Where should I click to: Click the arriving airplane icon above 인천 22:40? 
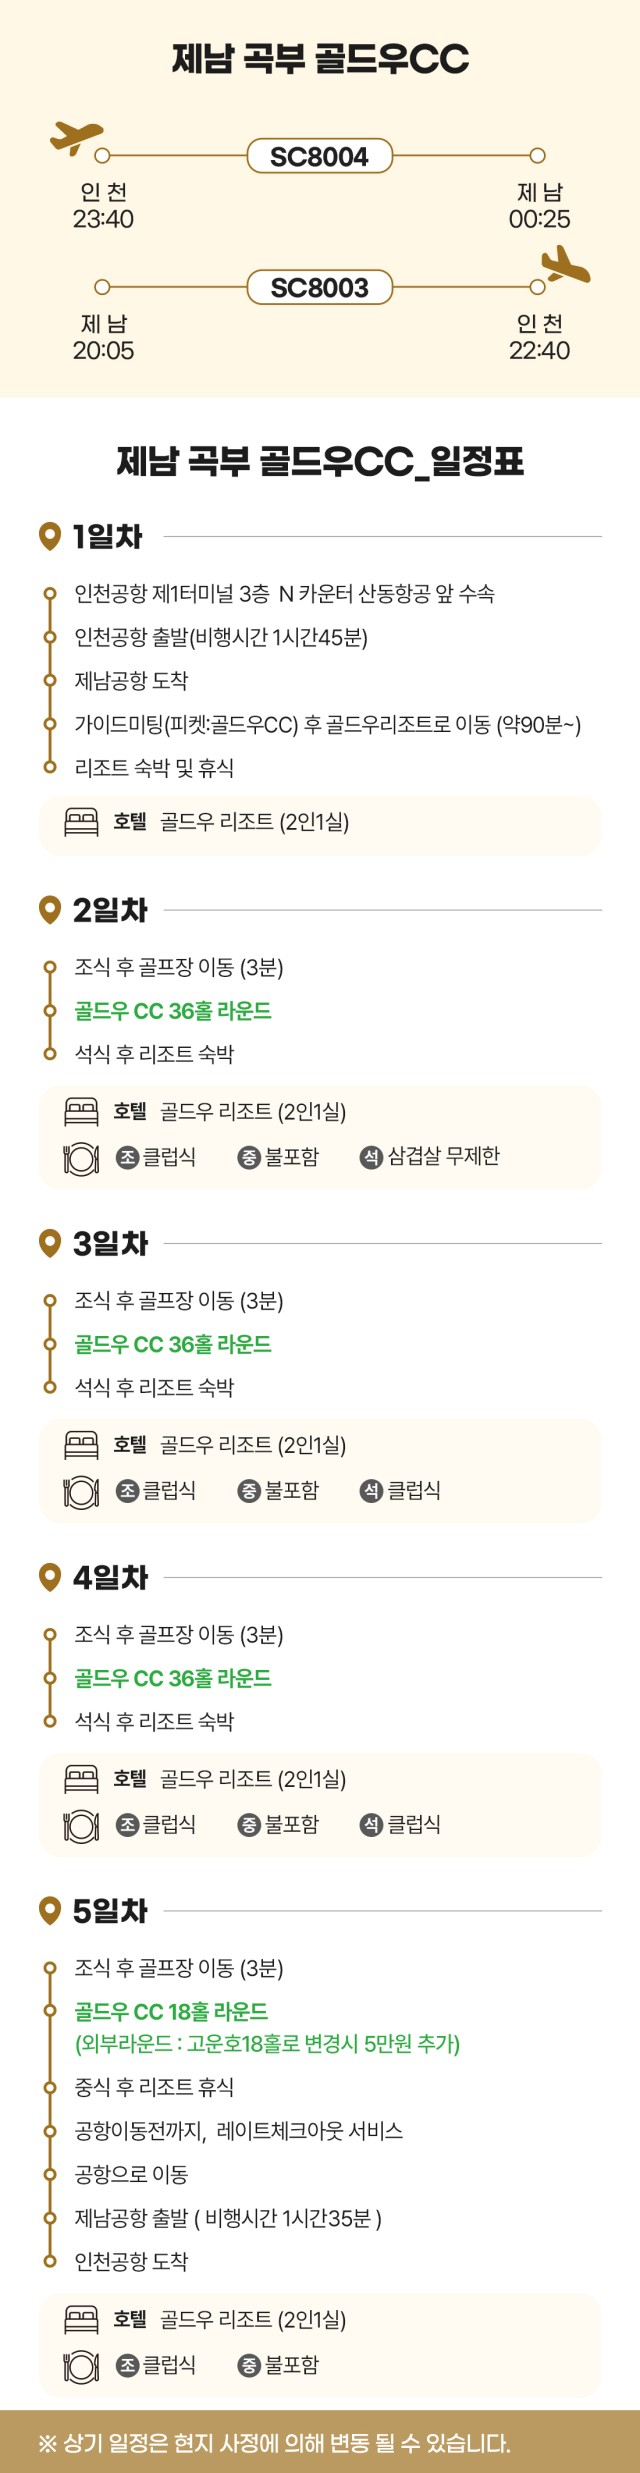[565, 265]
